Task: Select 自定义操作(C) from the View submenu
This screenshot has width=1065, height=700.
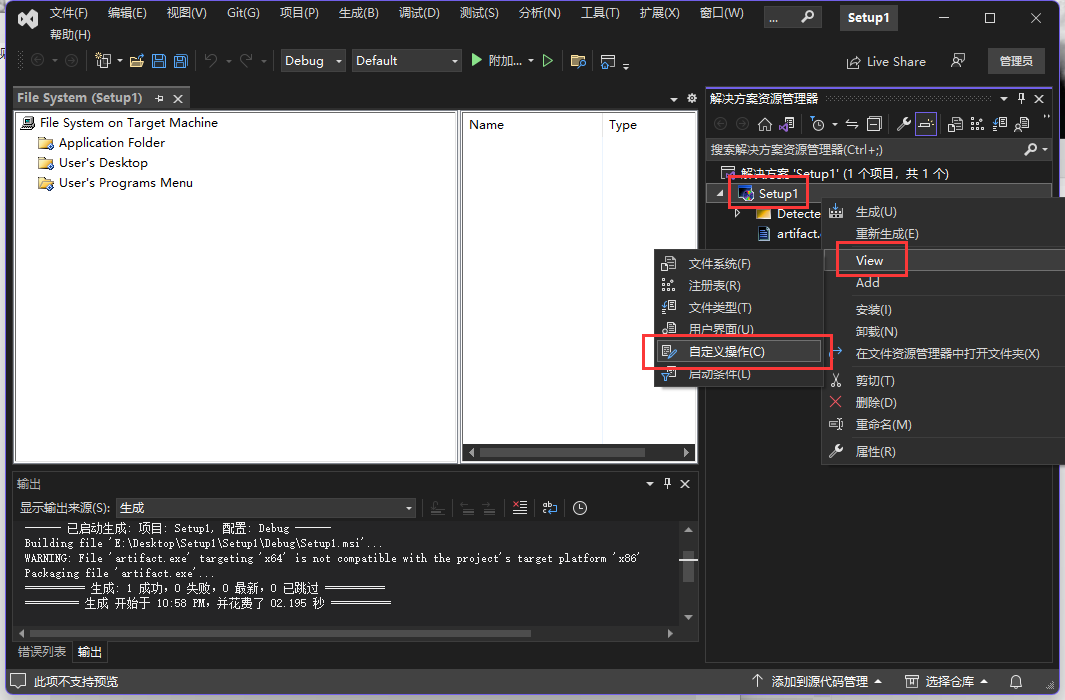Action: pos(727,352)
